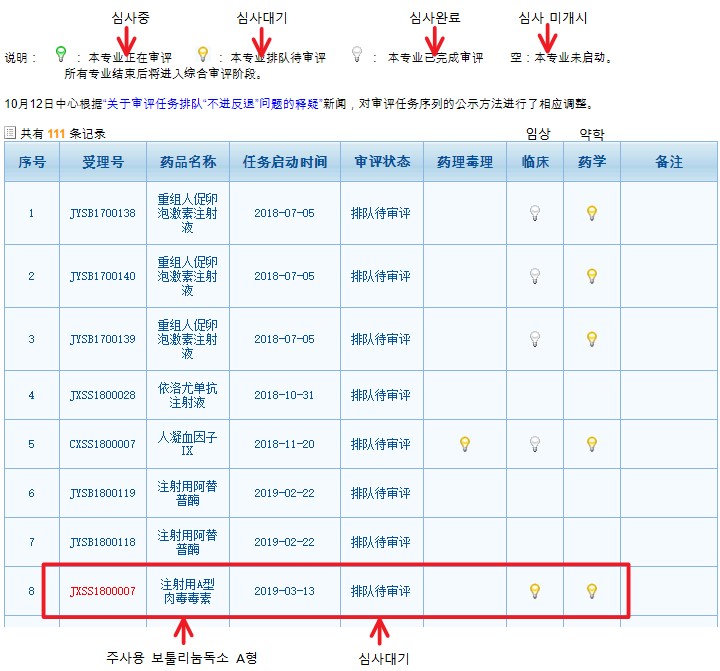Click legend text 空:本专业未启动

tap(561, 57)
